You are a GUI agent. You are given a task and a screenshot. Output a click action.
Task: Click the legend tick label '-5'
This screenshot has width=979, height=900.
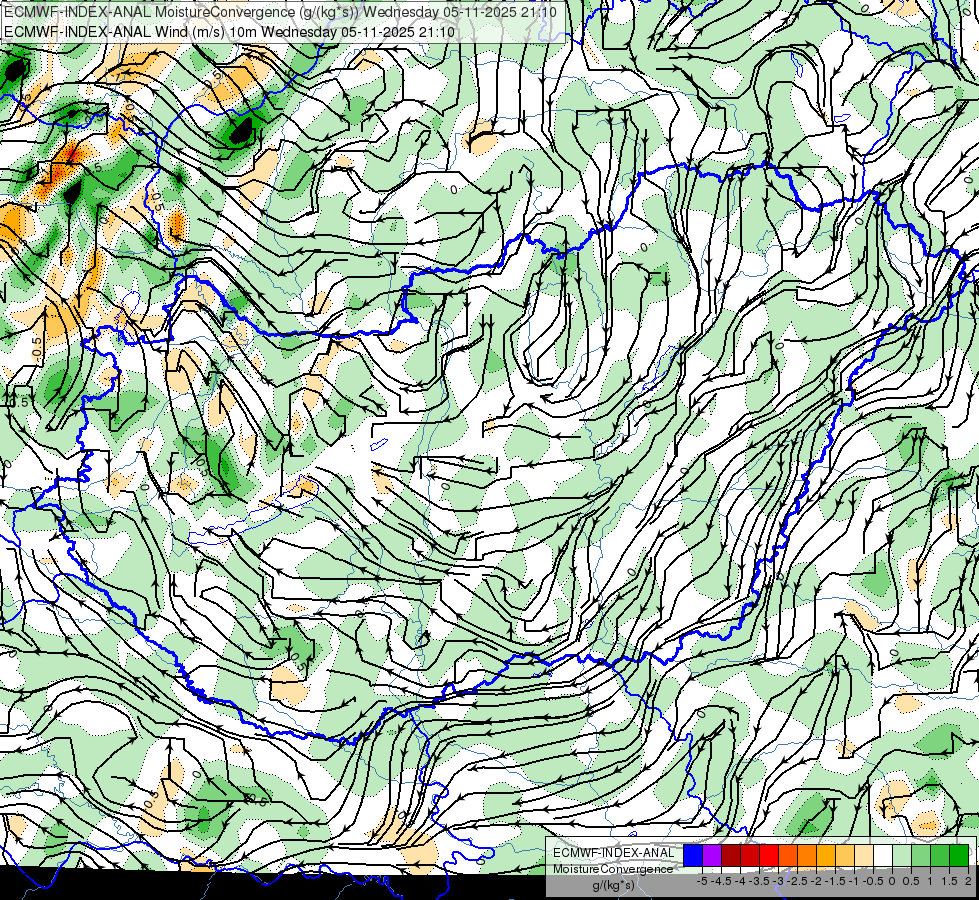click(x=702, y=881)
